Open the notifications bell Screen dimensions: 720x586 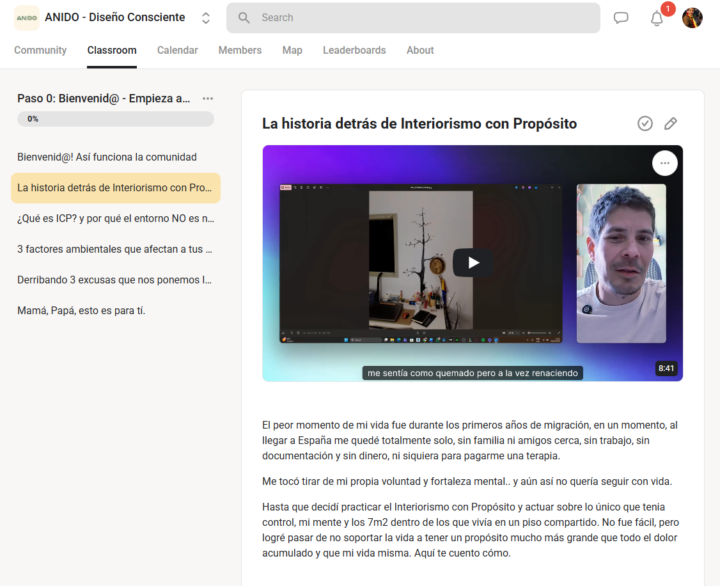657,18
